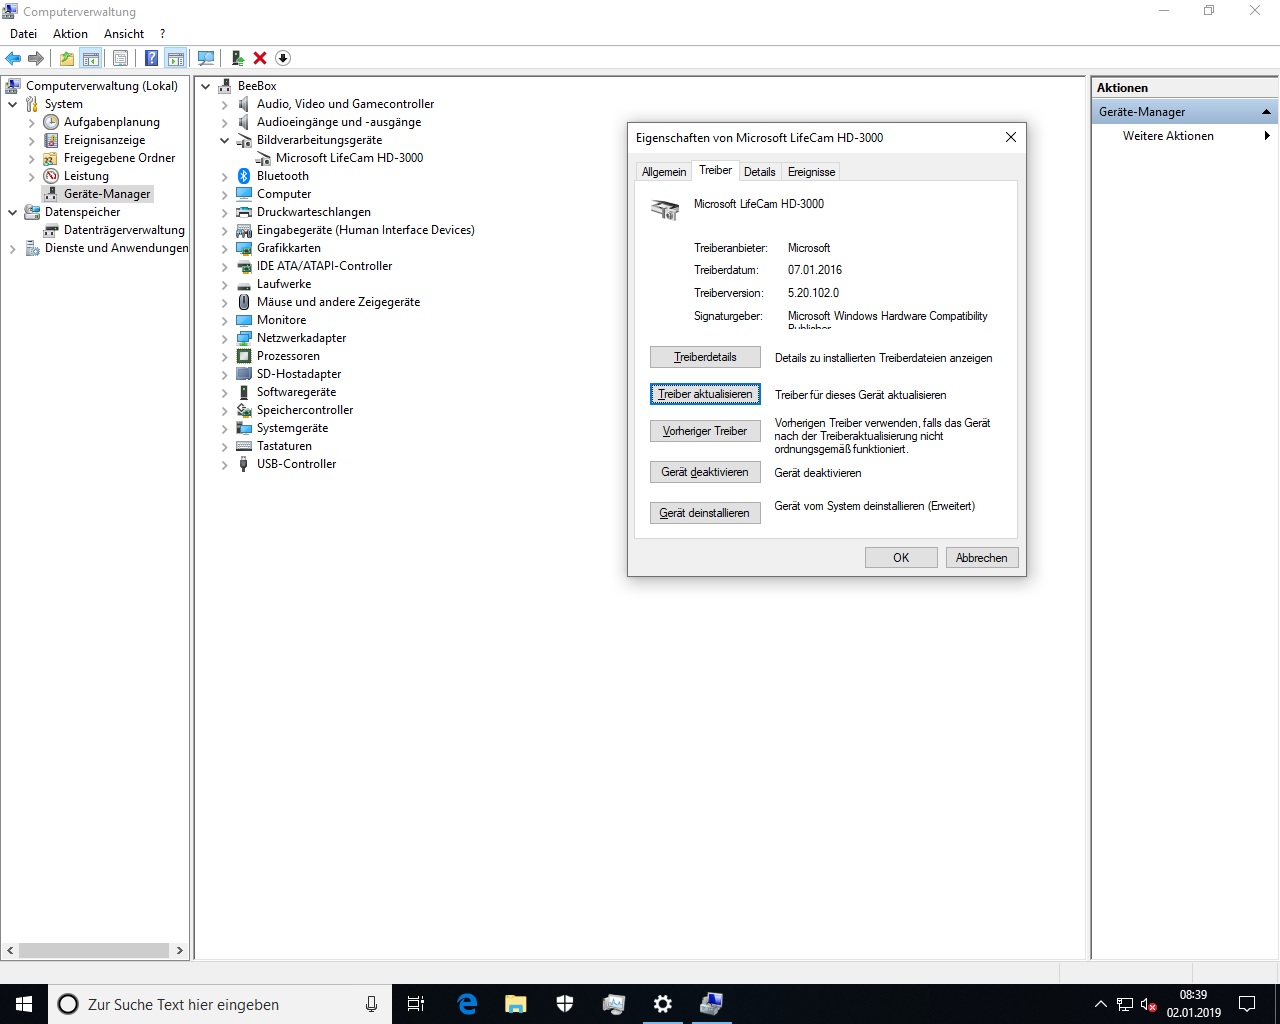Close the LifeCam properties dialog
The height and width of the screenshot is (1024, 1280).
coord(1011,137)
